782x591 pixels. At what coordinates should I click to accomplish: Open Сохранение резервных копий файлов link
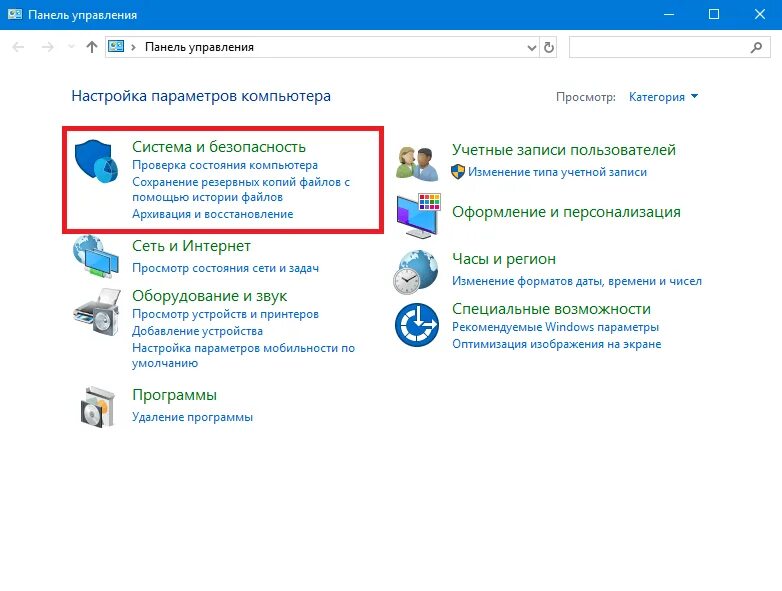(241, 190)
